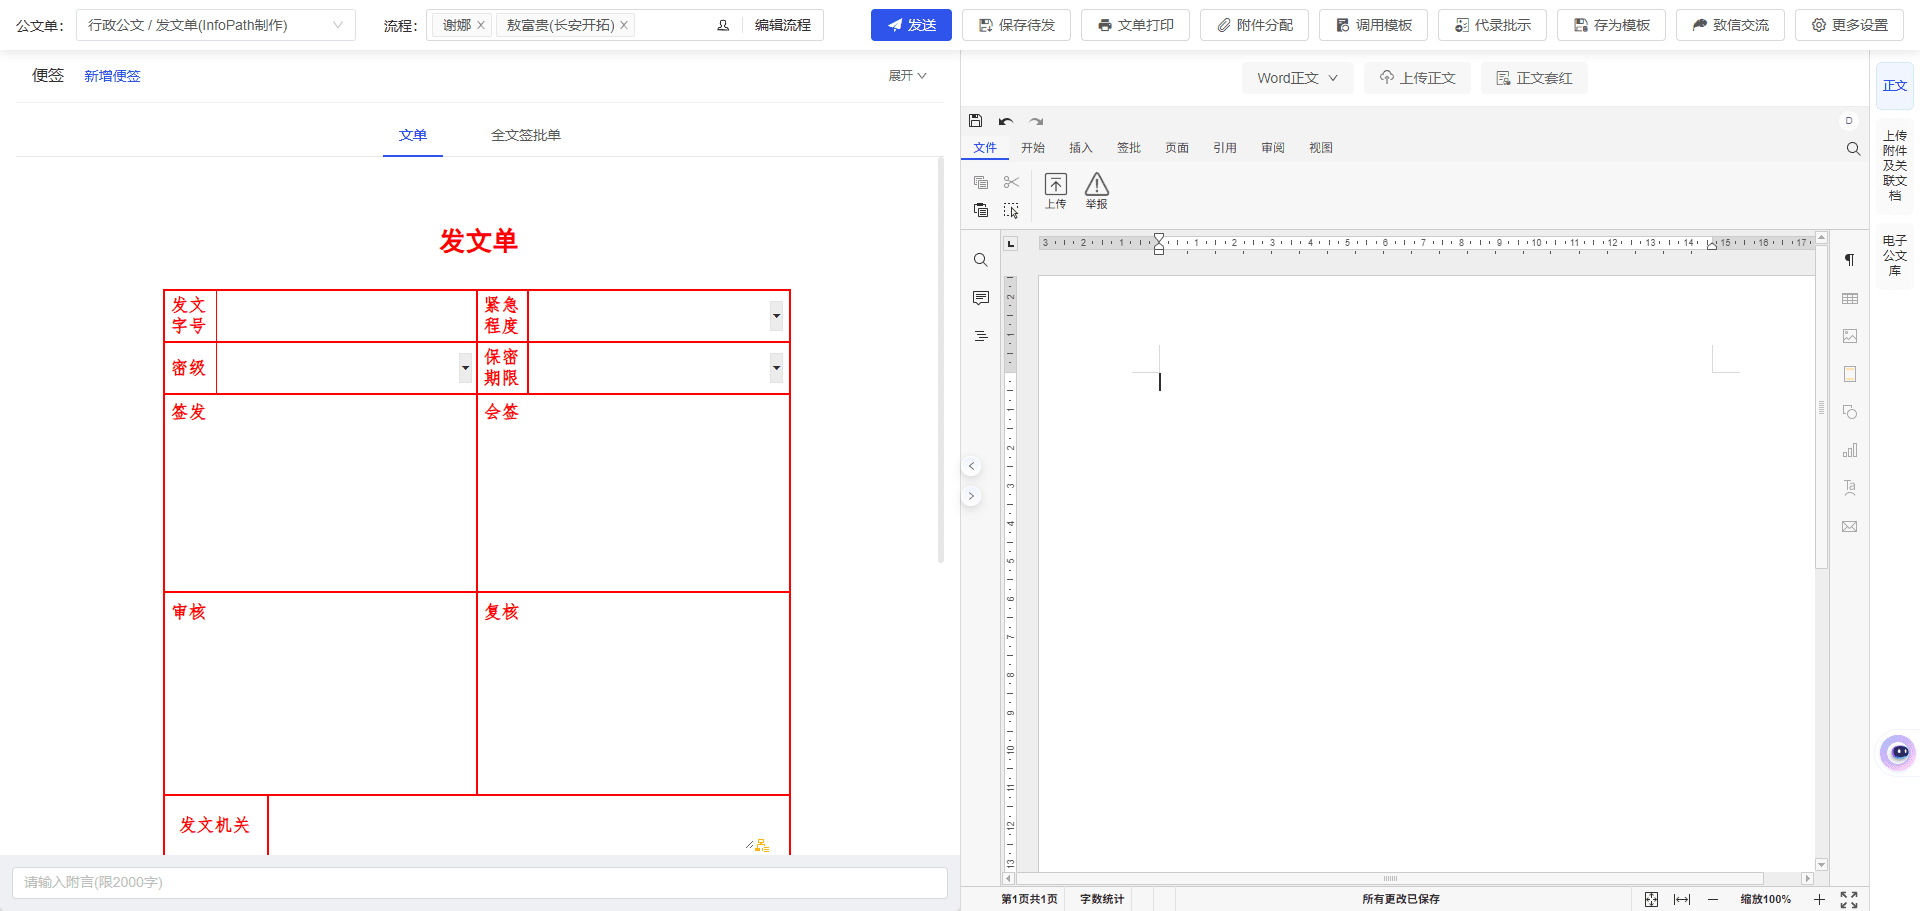
Task: Click the 文单打印 button
Action: click(x=1135, y=25)
